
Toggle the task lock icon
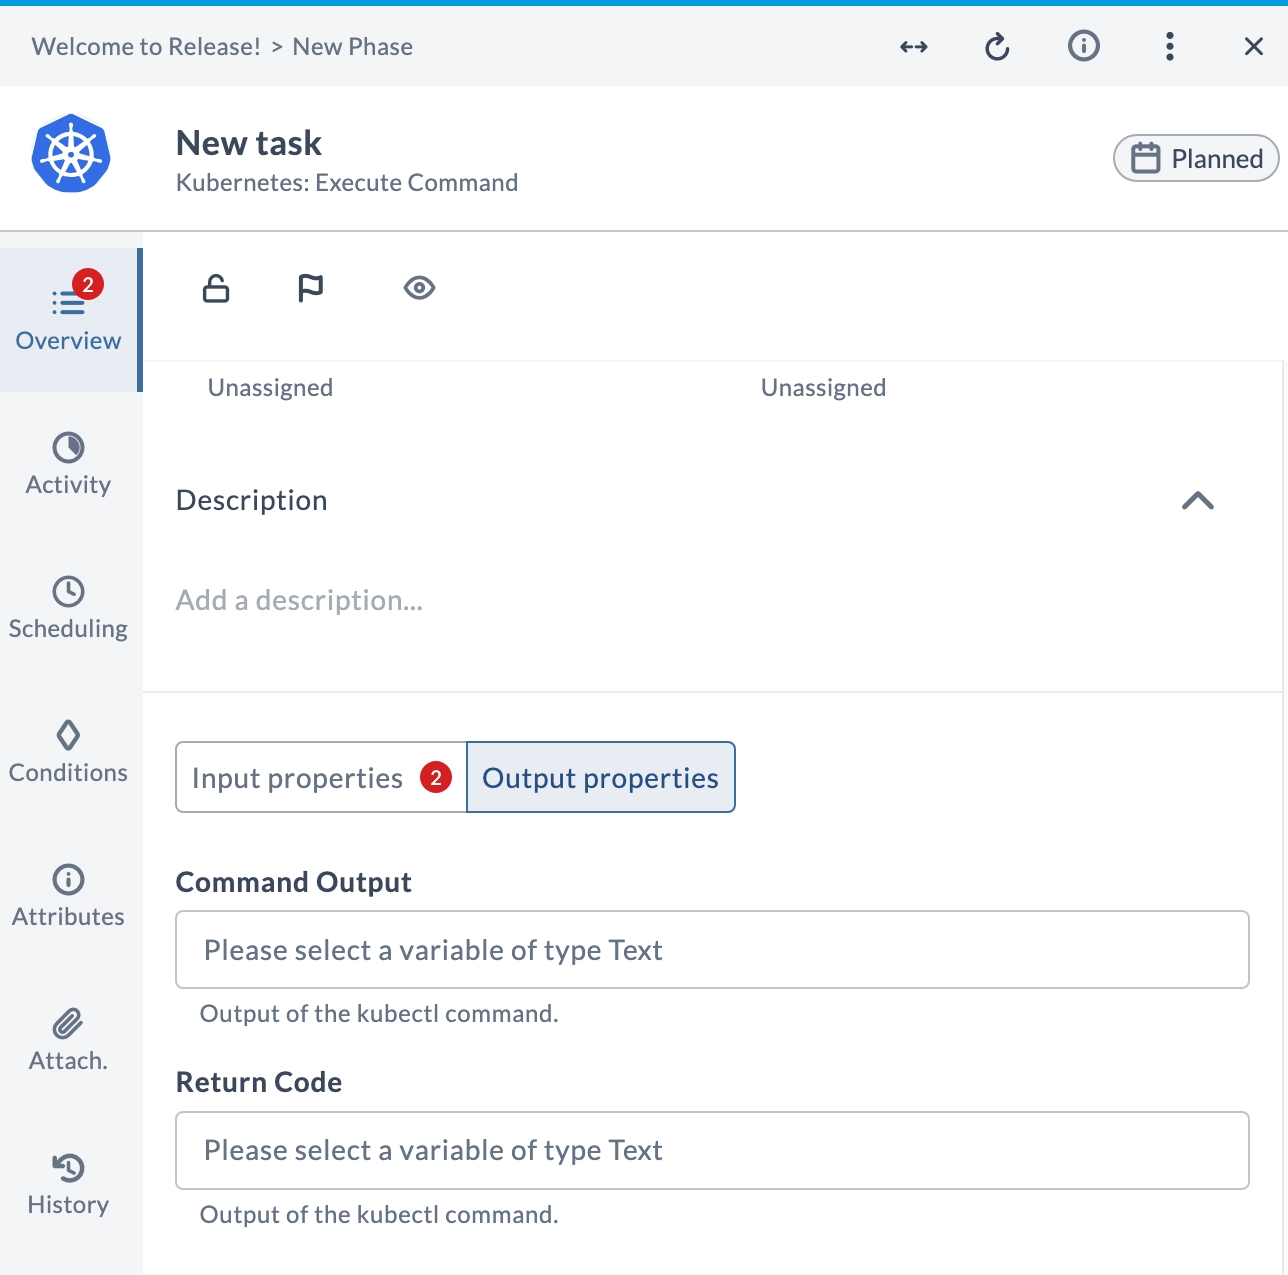pyautogui.click(x=216, y=288)
